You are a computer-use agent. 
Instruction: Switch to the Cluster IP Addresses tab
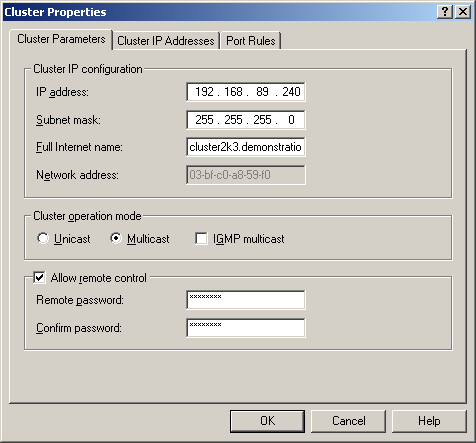tap(166, 41)
